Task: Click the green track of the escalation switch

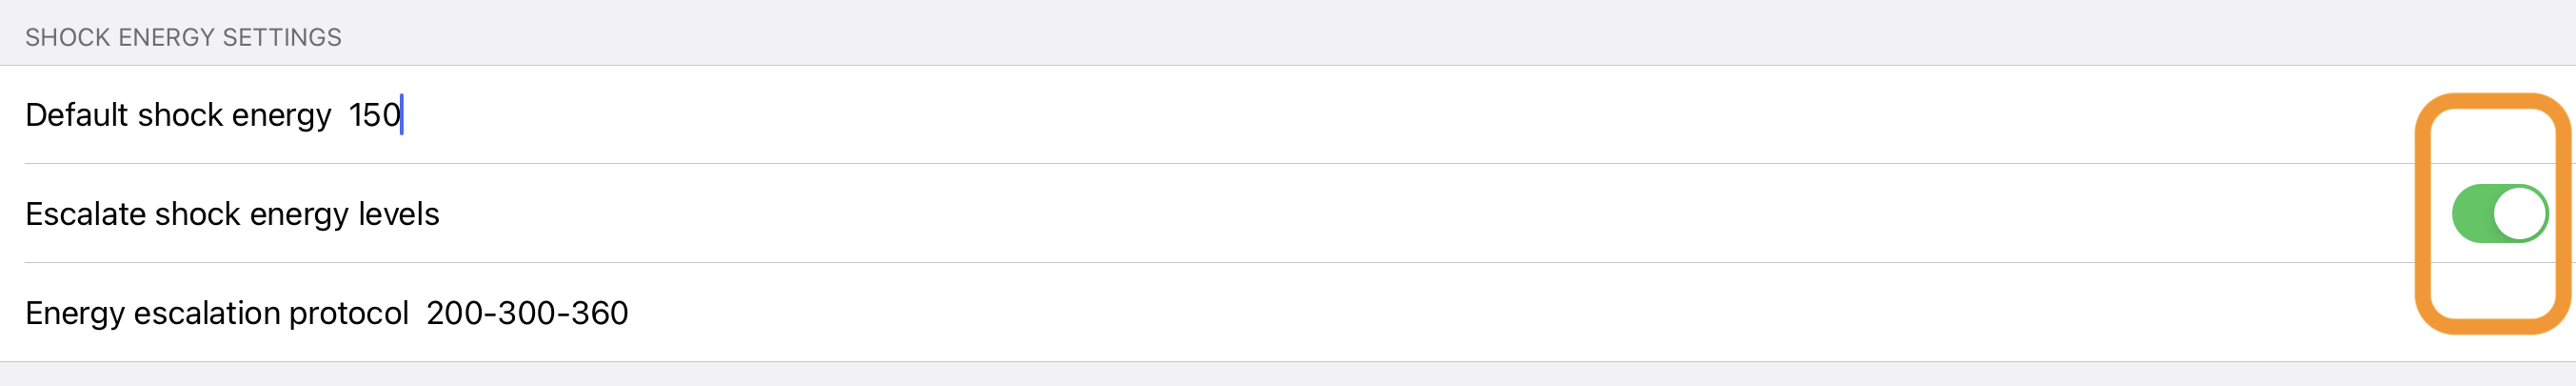Action: point(2472,213)
